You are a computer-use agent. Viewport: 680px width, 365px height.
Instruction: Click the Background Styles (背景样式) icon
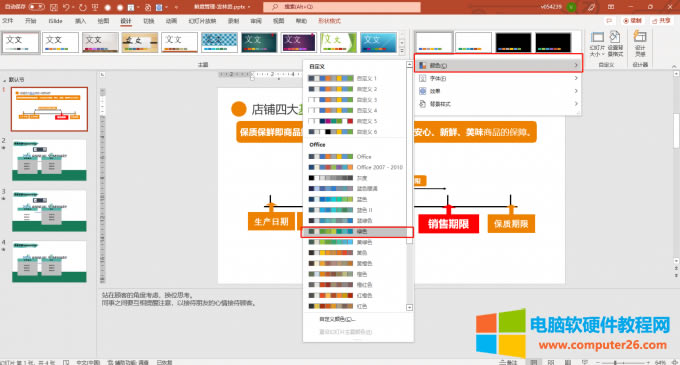(x=423, y=104)
